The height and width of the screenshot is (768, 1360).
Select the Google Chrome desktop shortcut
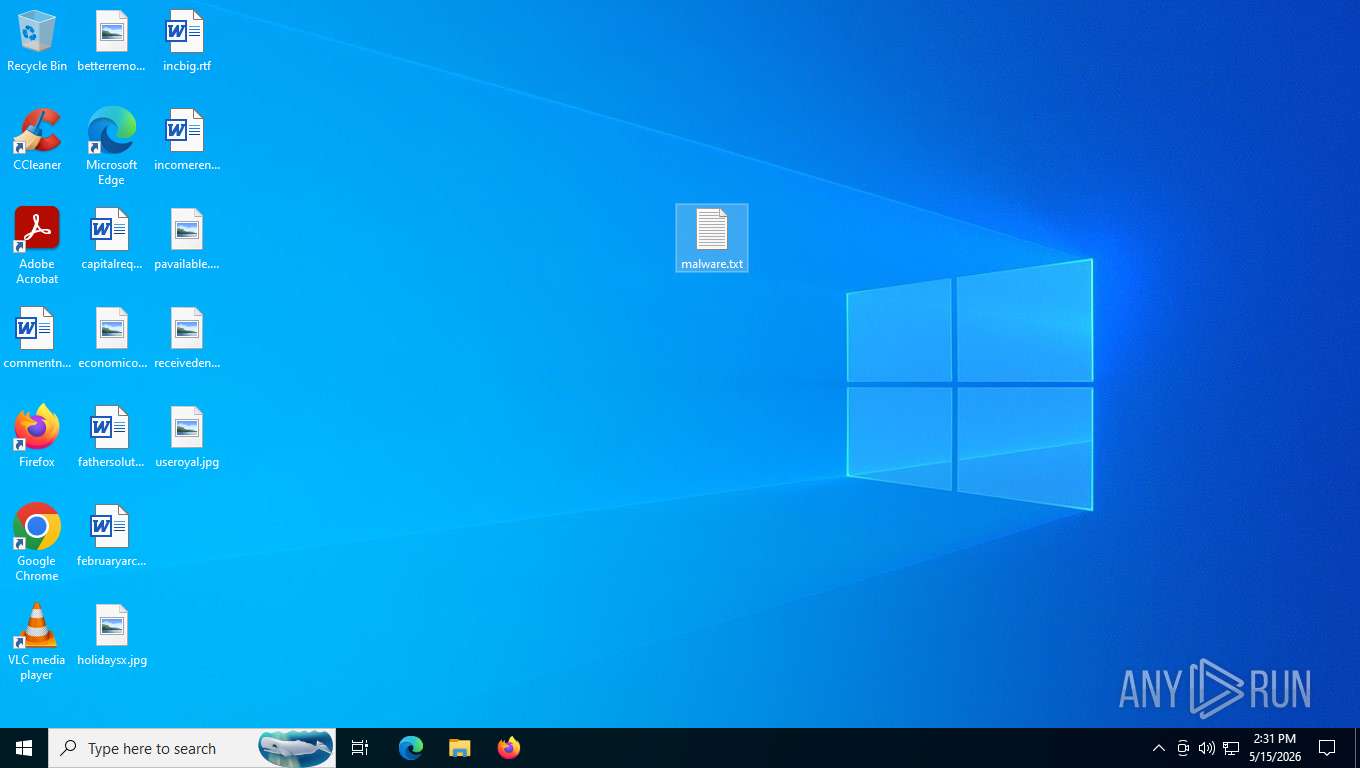(37, 543)
